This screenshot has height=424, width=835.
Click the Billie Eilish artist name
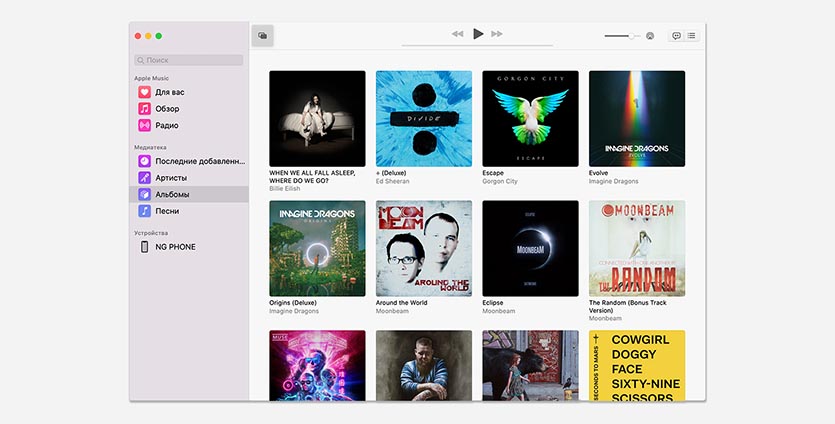(x=284, y=189)
